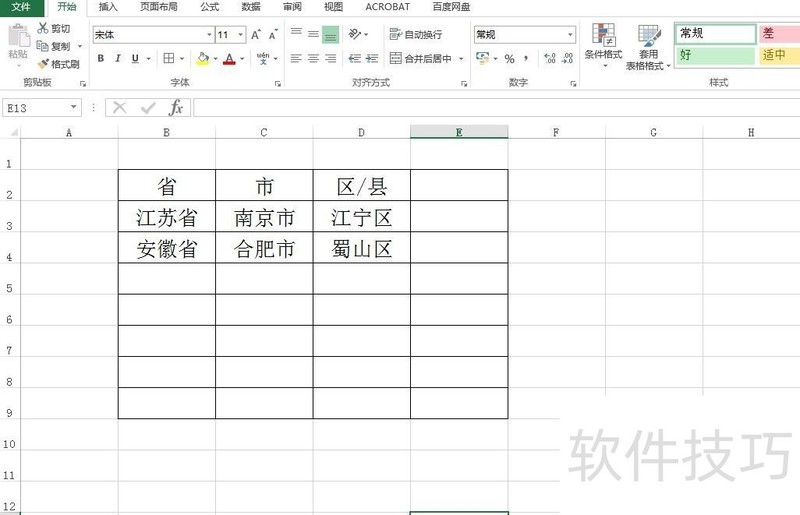
Task: Align text left
Action: (x=296, y=58)
